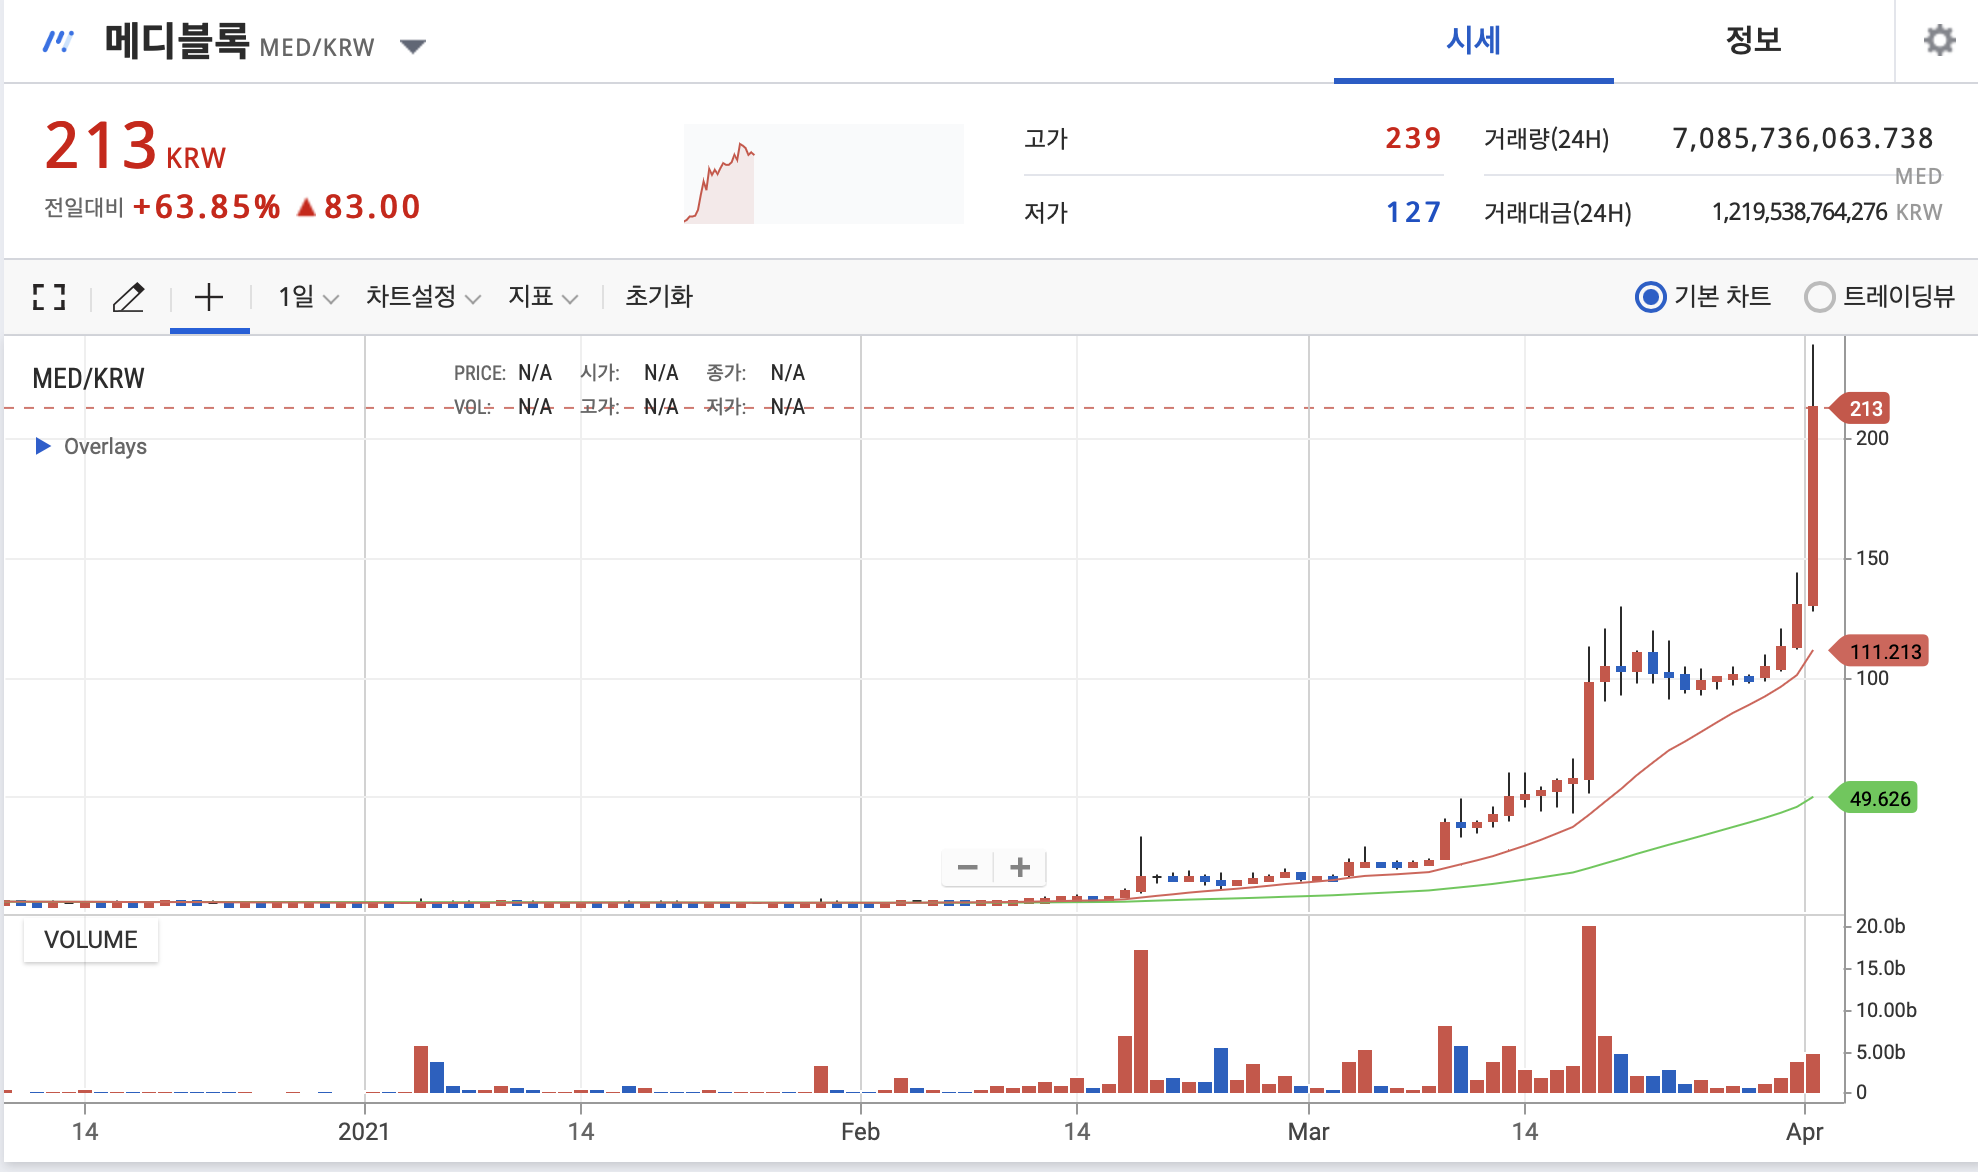Click the Mar date axis label
Image resolution: width=1978 pixels, height=1172 pixels.
1308,1132
